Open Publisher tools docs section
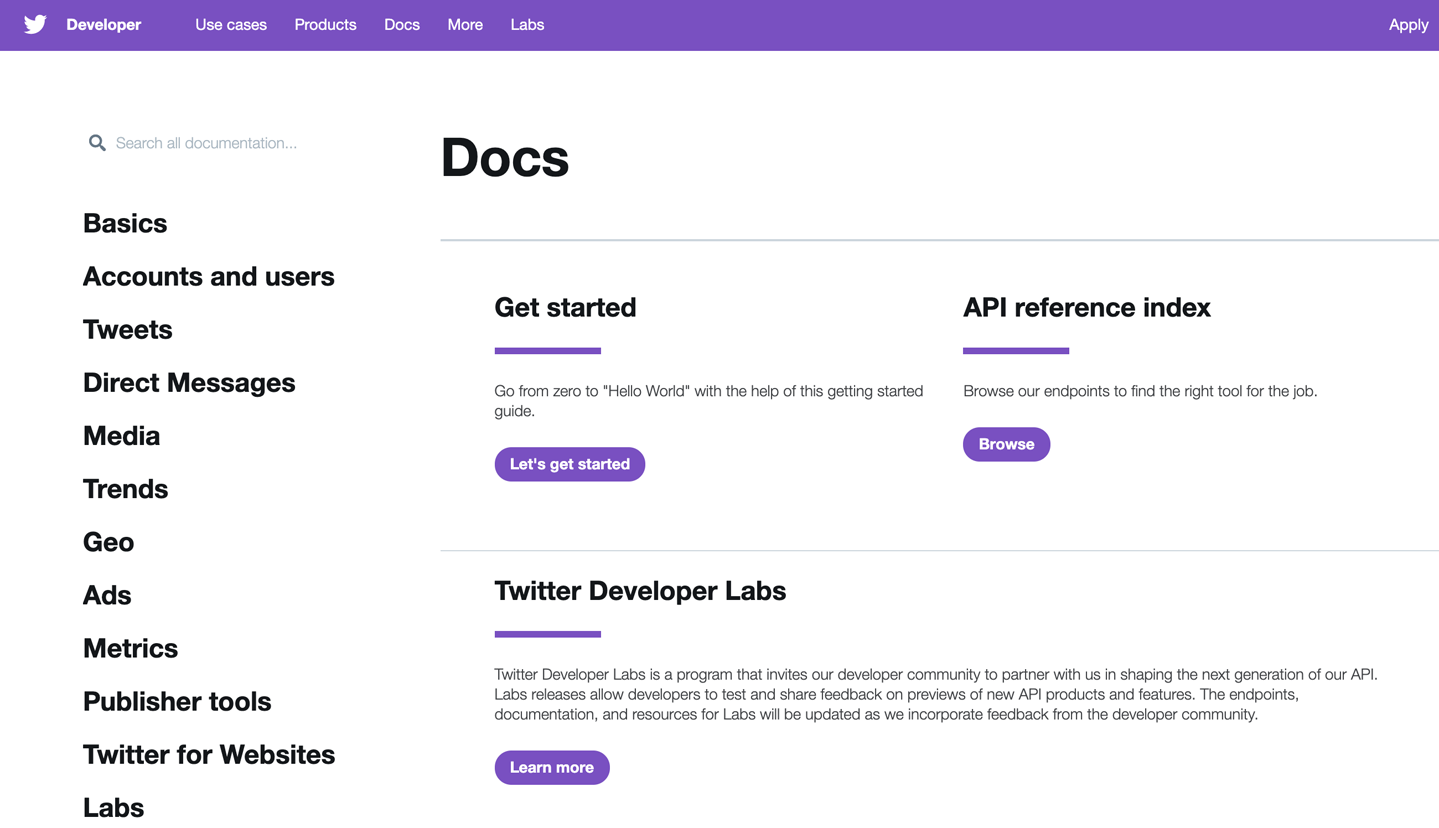Image resolution: width=1439 pixels, height=828 pixels. point(177,701)
